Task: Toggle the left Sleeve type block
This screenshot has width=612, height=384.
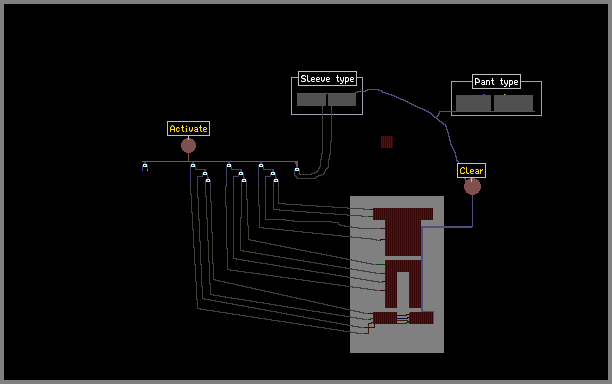Action: pyautogui.click(x=311, y=100)
